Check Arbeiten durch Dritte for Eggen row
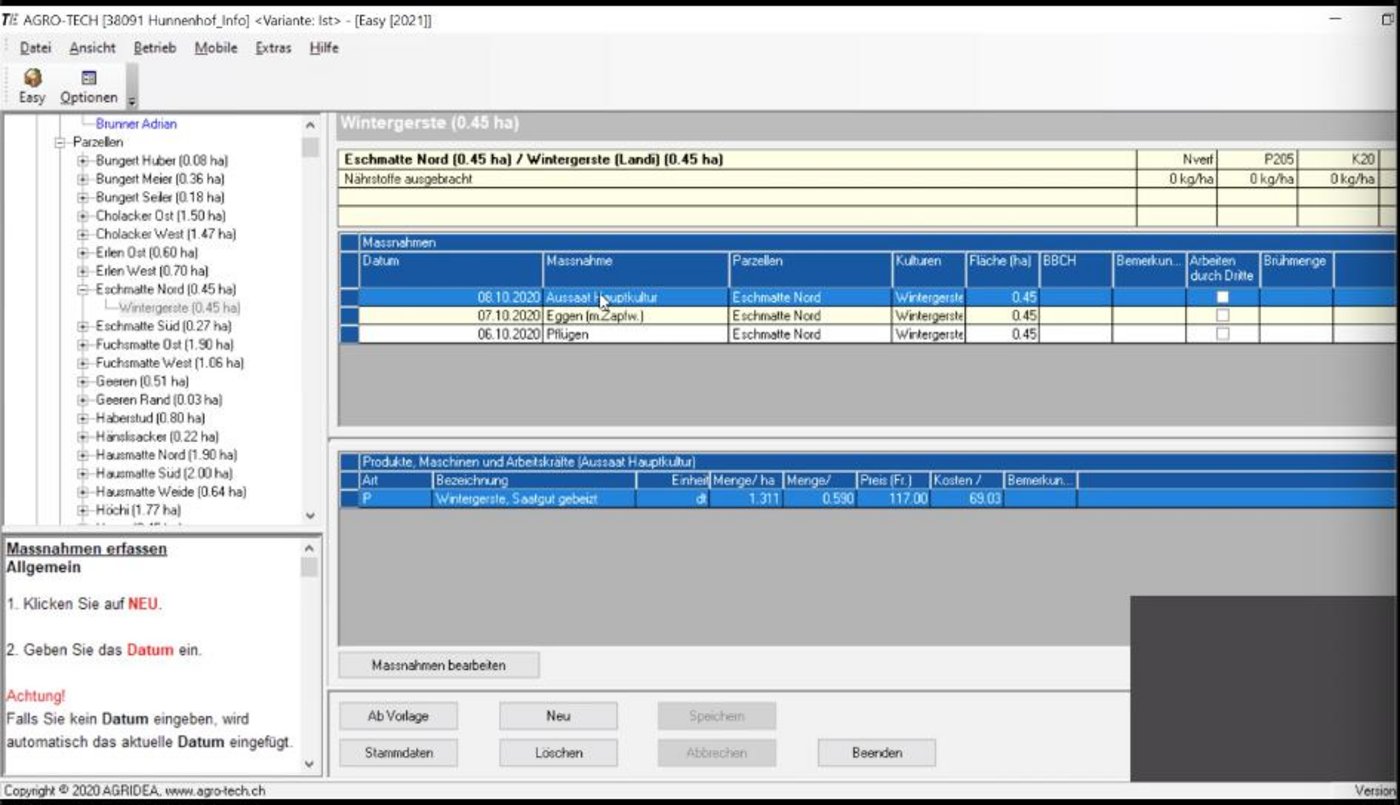 pyautogui.click(x=1222, y=316)
